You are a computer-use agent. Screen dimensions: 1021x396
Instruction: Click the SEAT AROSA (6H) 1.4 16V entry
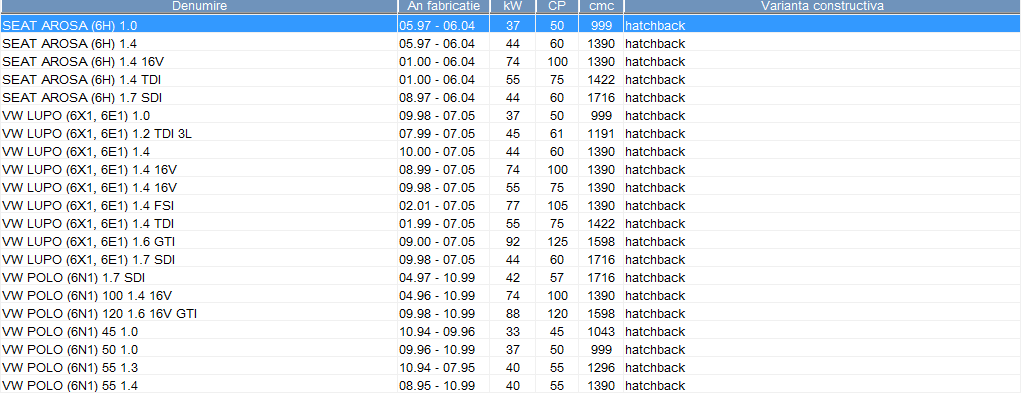click(x=510, y=62)
